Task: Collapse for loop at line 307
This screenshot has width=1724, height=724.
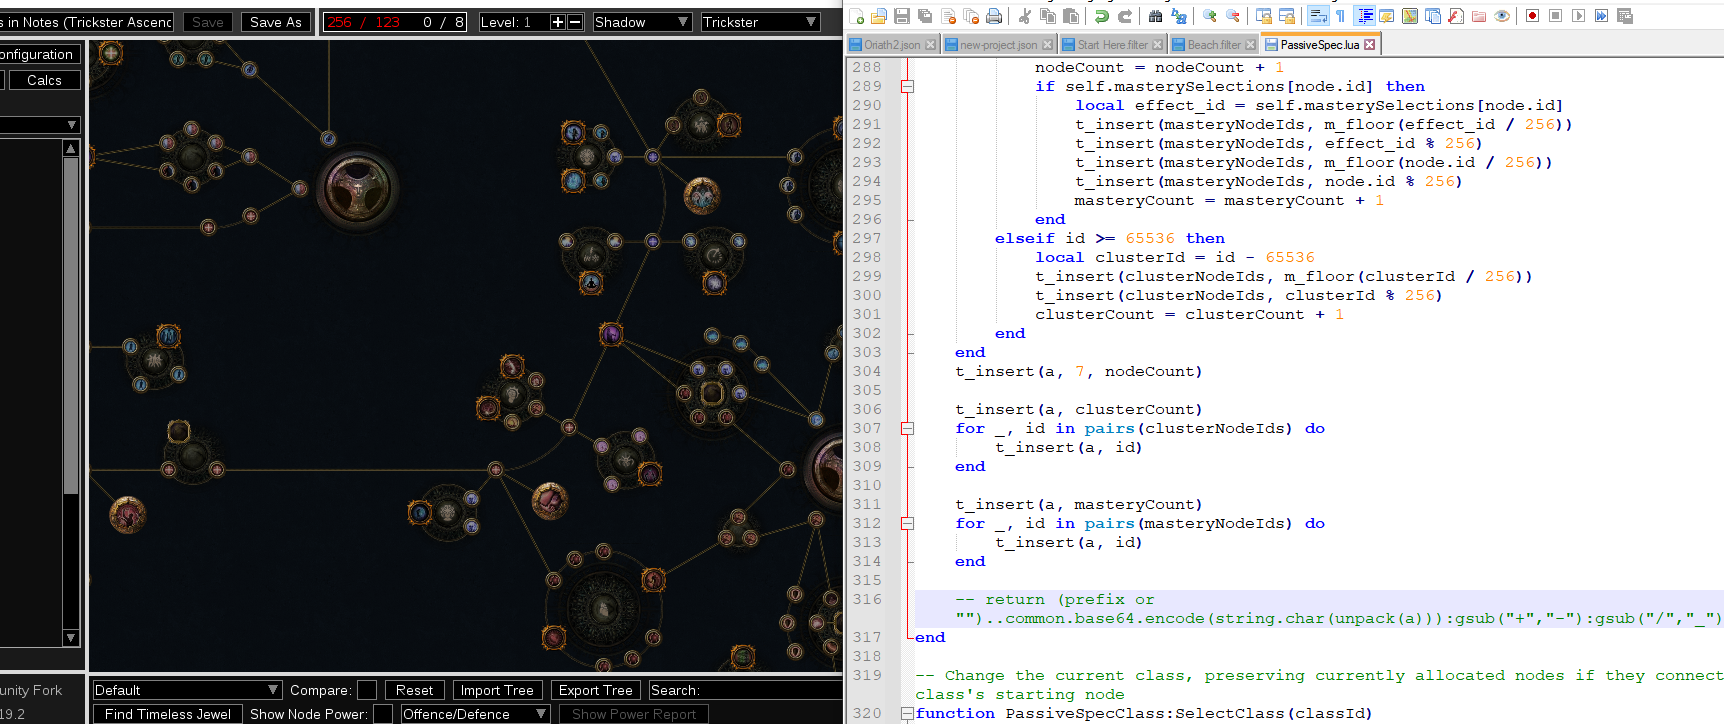Action: coord(907,428)
